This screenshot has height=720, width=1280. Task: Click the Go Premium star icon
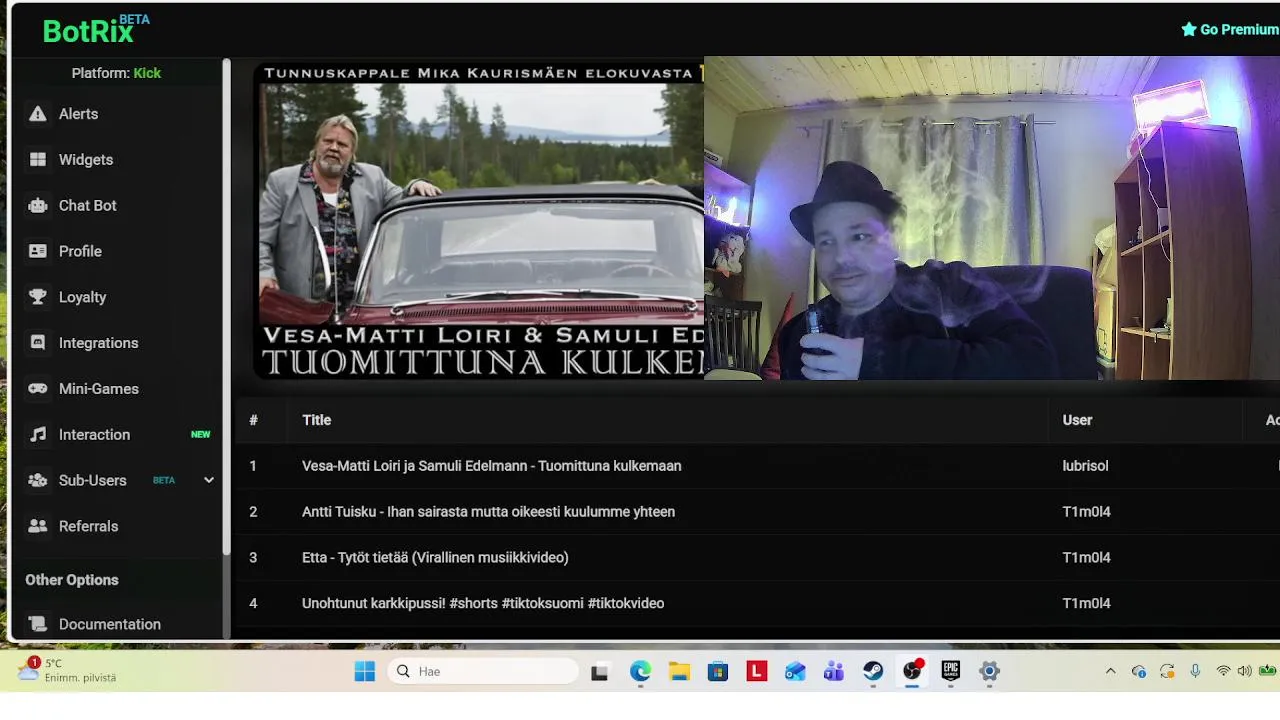1189,29
